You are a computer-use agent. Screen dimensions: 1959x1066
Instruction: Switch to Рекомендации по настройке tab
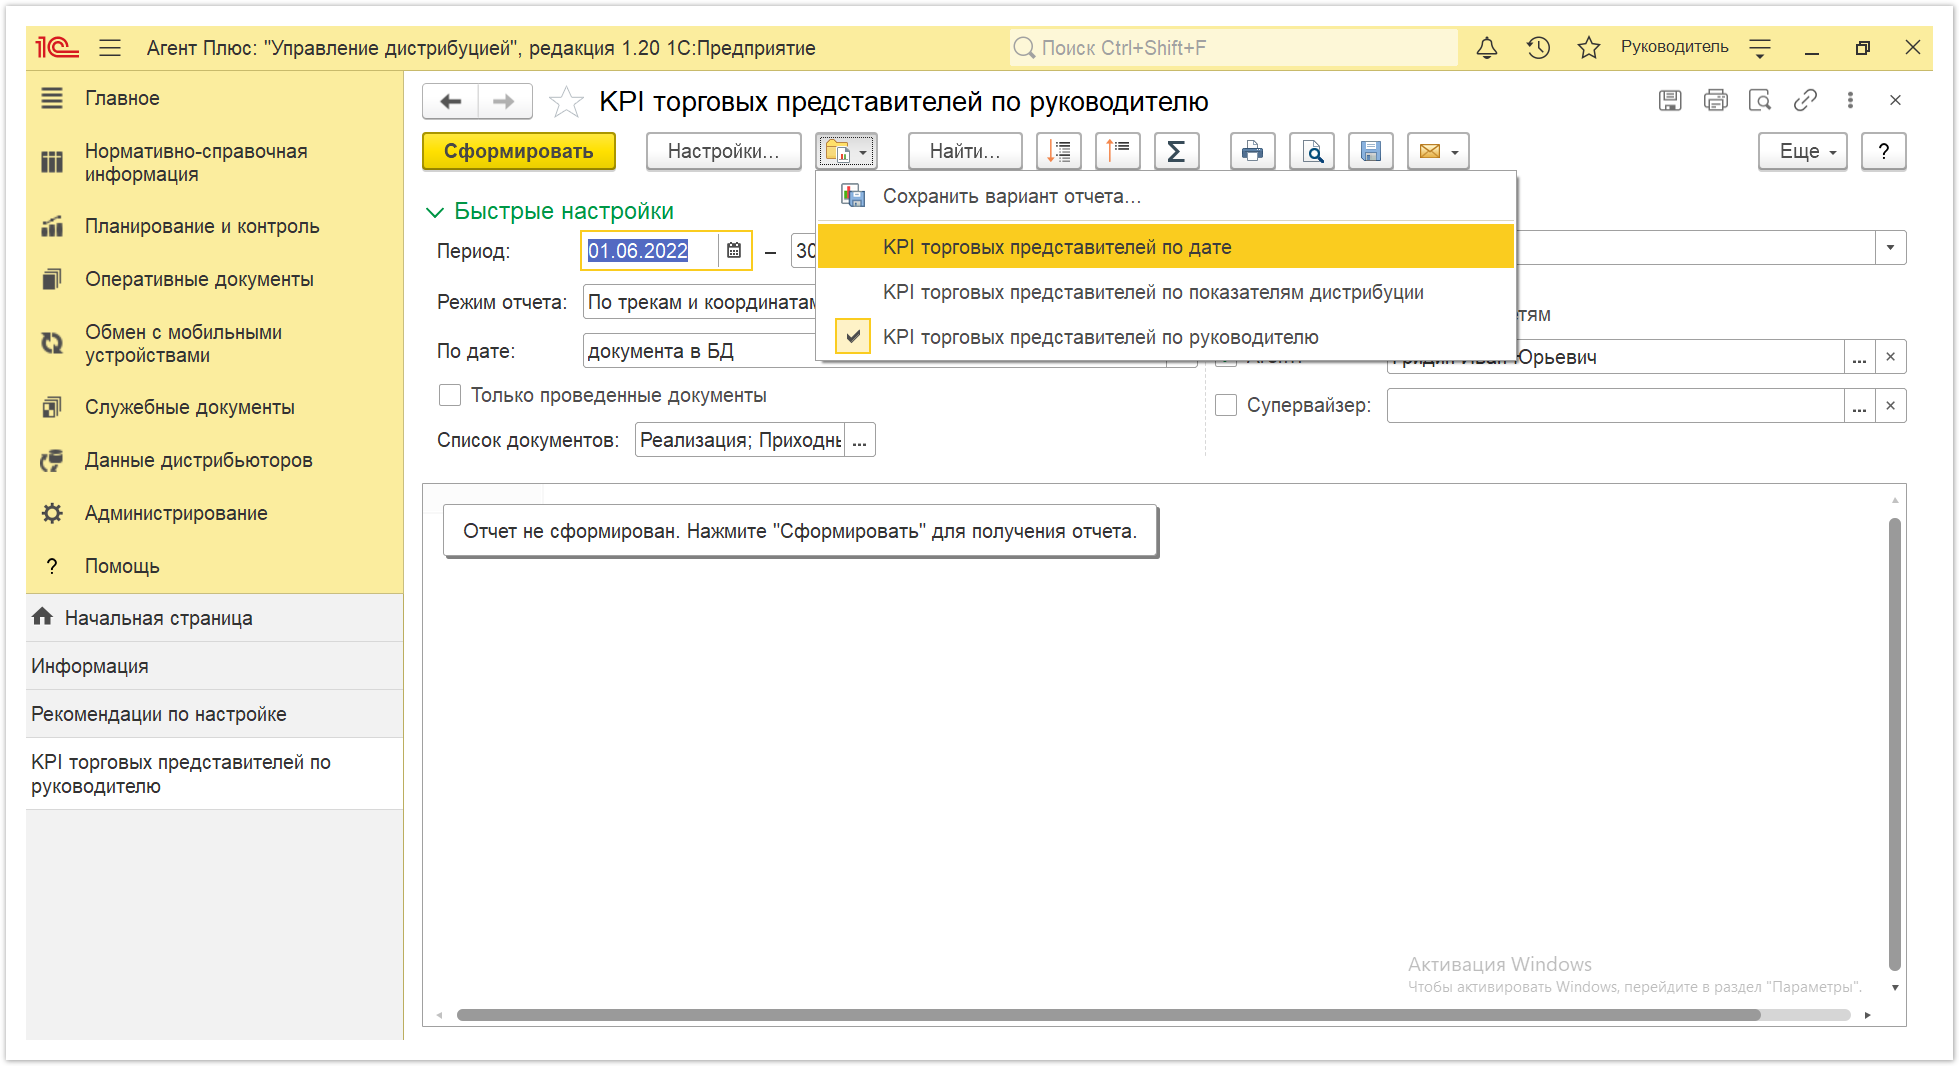click(214, 714)
